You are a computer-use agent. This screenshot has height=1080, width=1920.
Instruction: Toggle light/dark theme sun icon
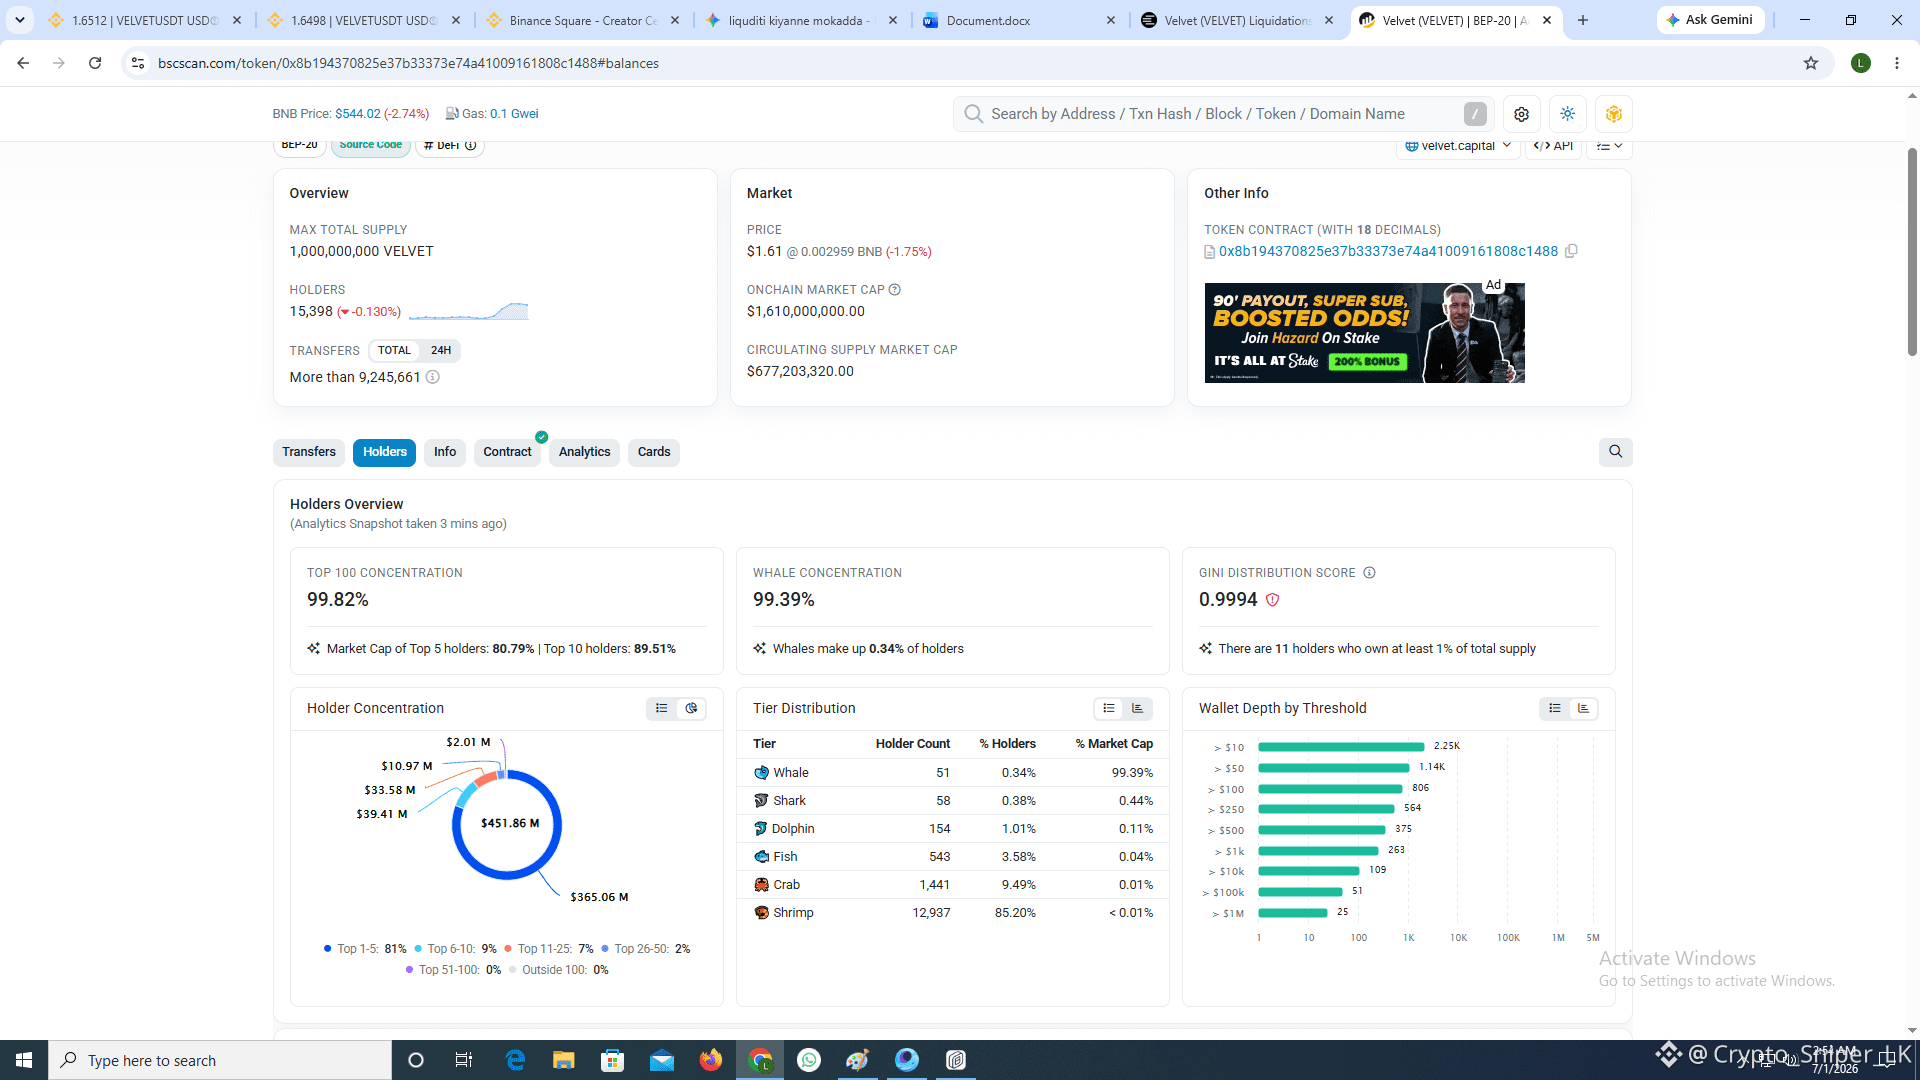pos(1567,114)
